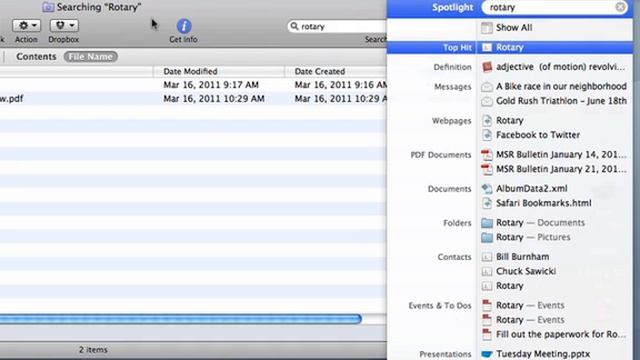Open message Gold Rush Triathlon – June 18th
640x360 pixels.
tap(561, 101)
